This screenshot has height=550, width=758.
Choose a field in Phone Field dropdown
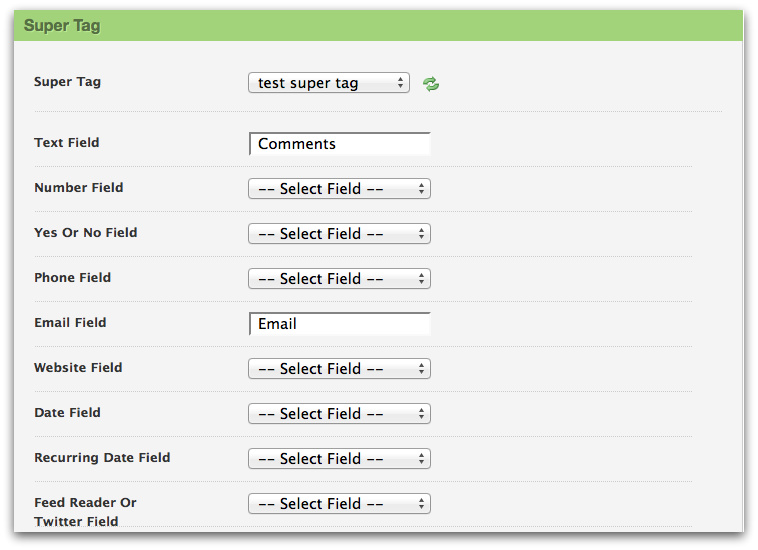(339, 279)
